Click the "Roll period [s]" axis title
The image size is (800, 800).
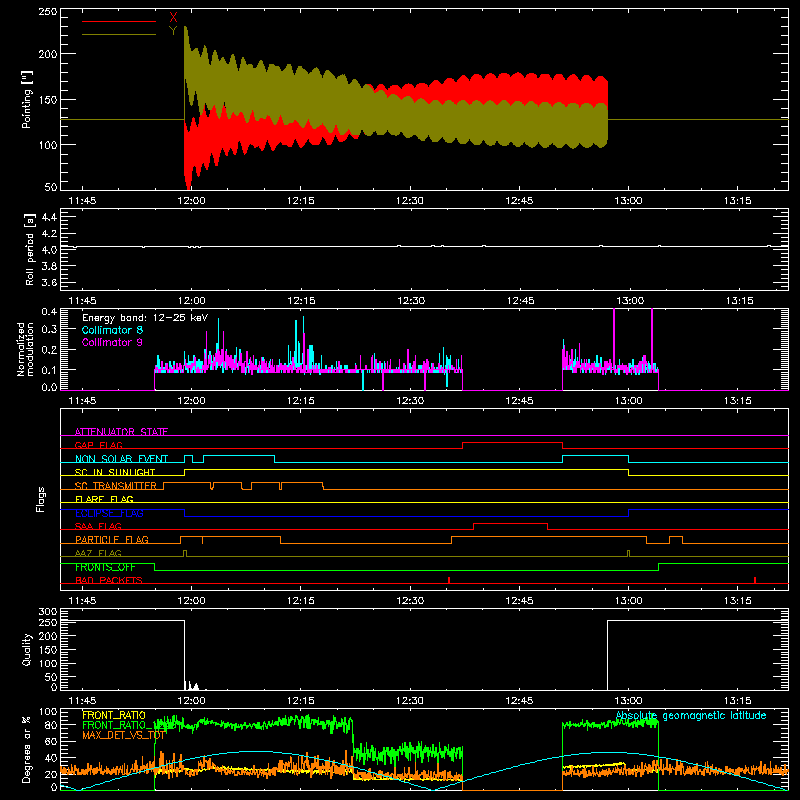click(30, 249)
